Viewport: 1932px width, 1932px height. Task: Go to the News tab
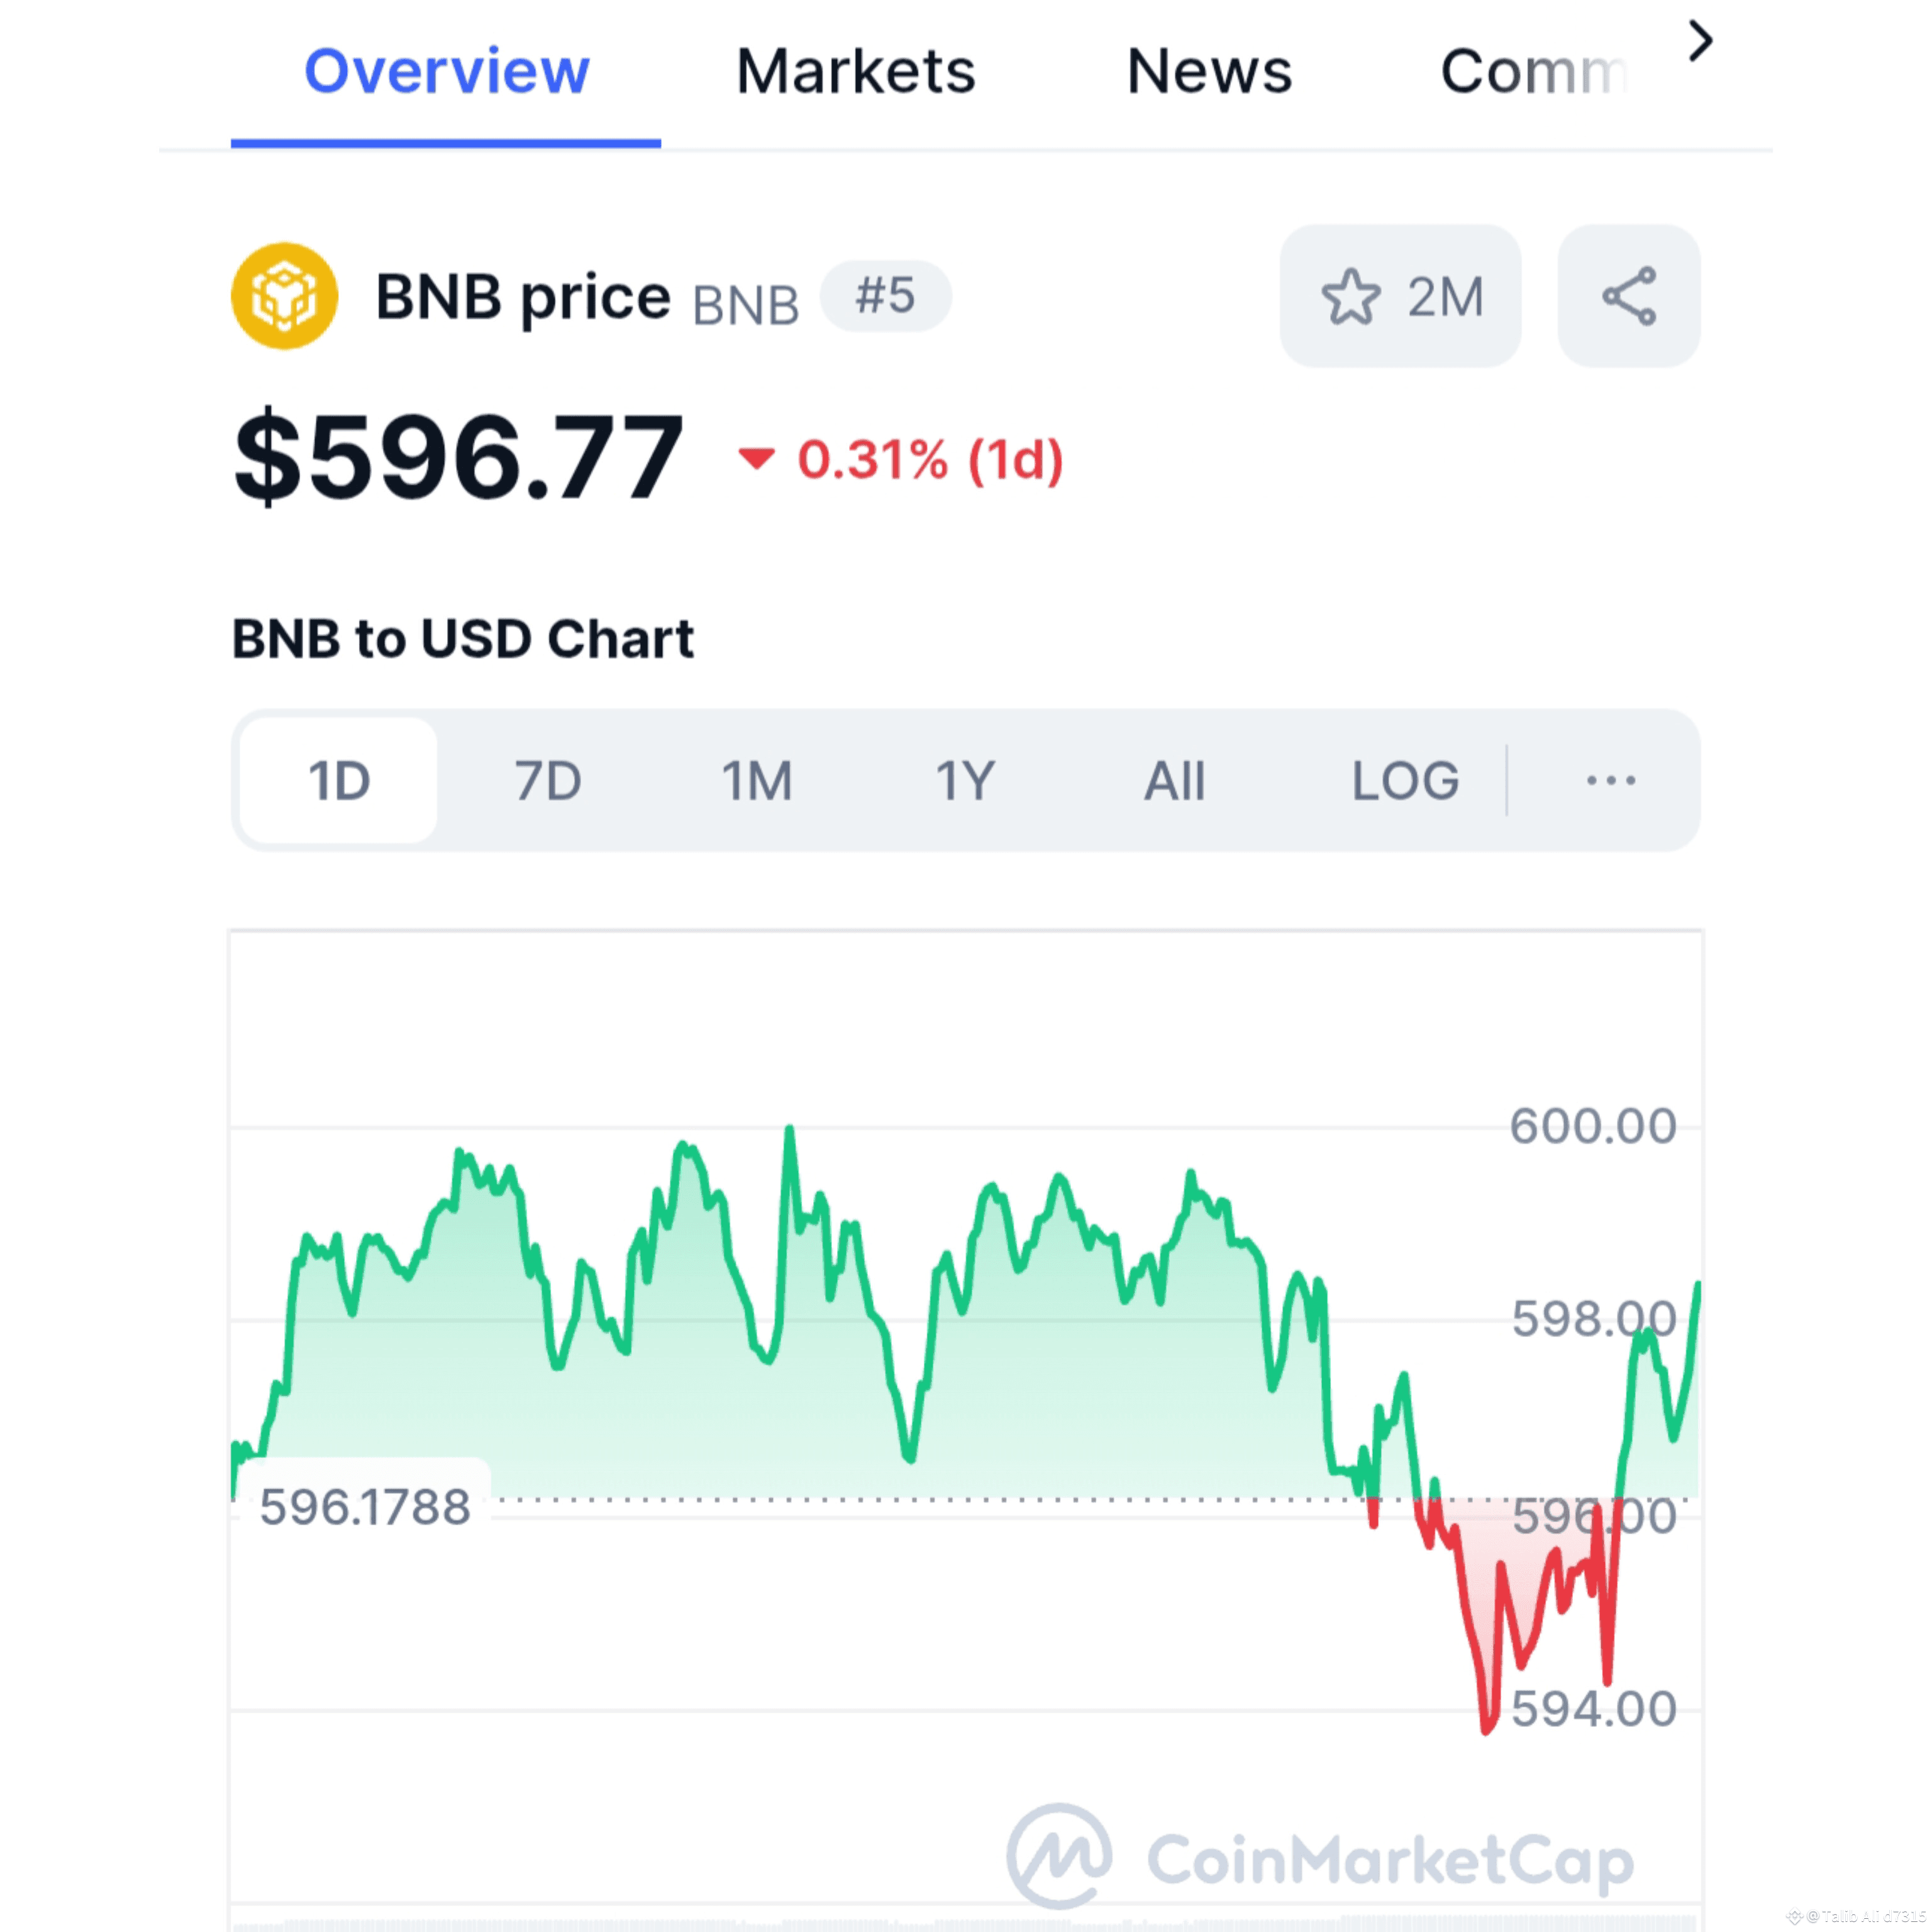click(1209, 72)
